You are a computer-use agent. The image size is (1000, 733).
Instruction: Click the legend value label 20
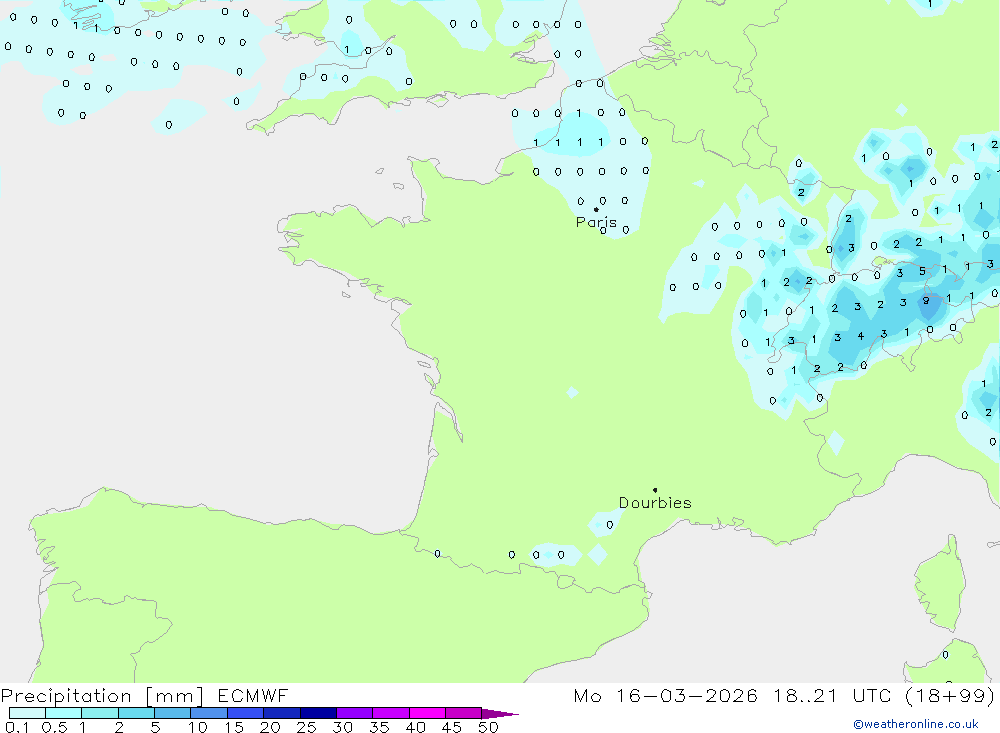point(270,727)
